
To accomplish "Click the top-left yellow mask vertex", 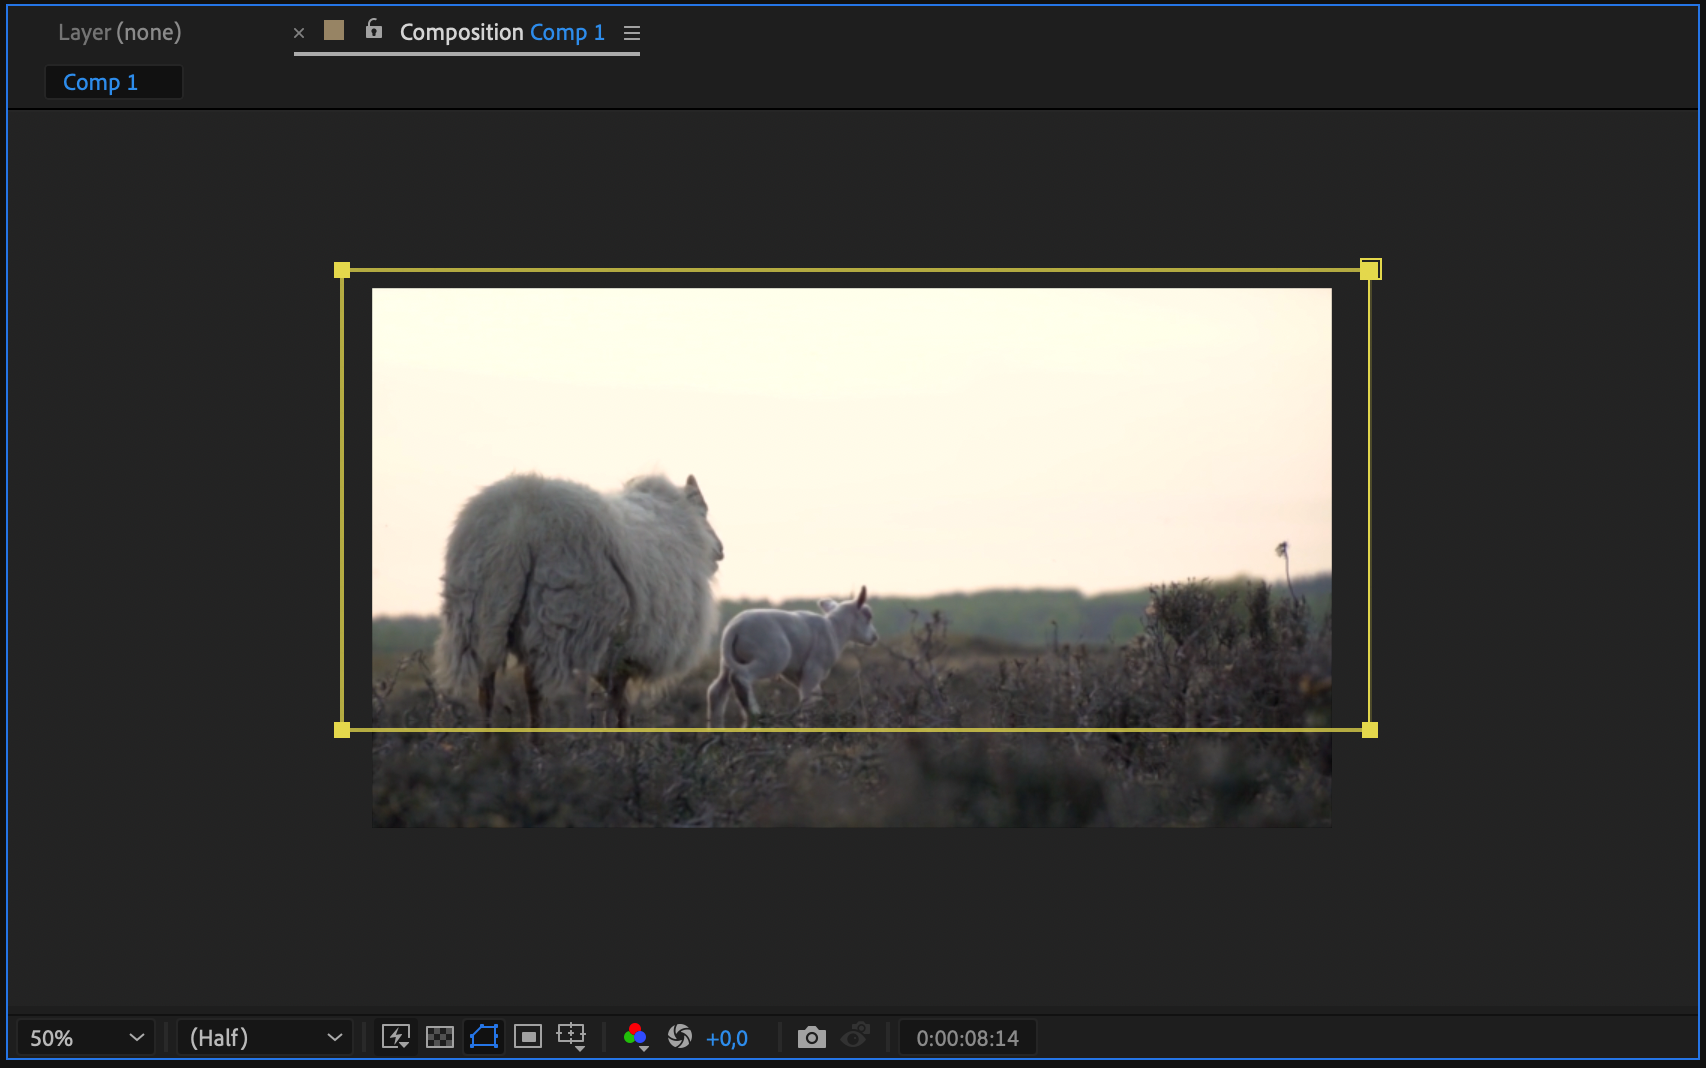I will coord(342,270).
